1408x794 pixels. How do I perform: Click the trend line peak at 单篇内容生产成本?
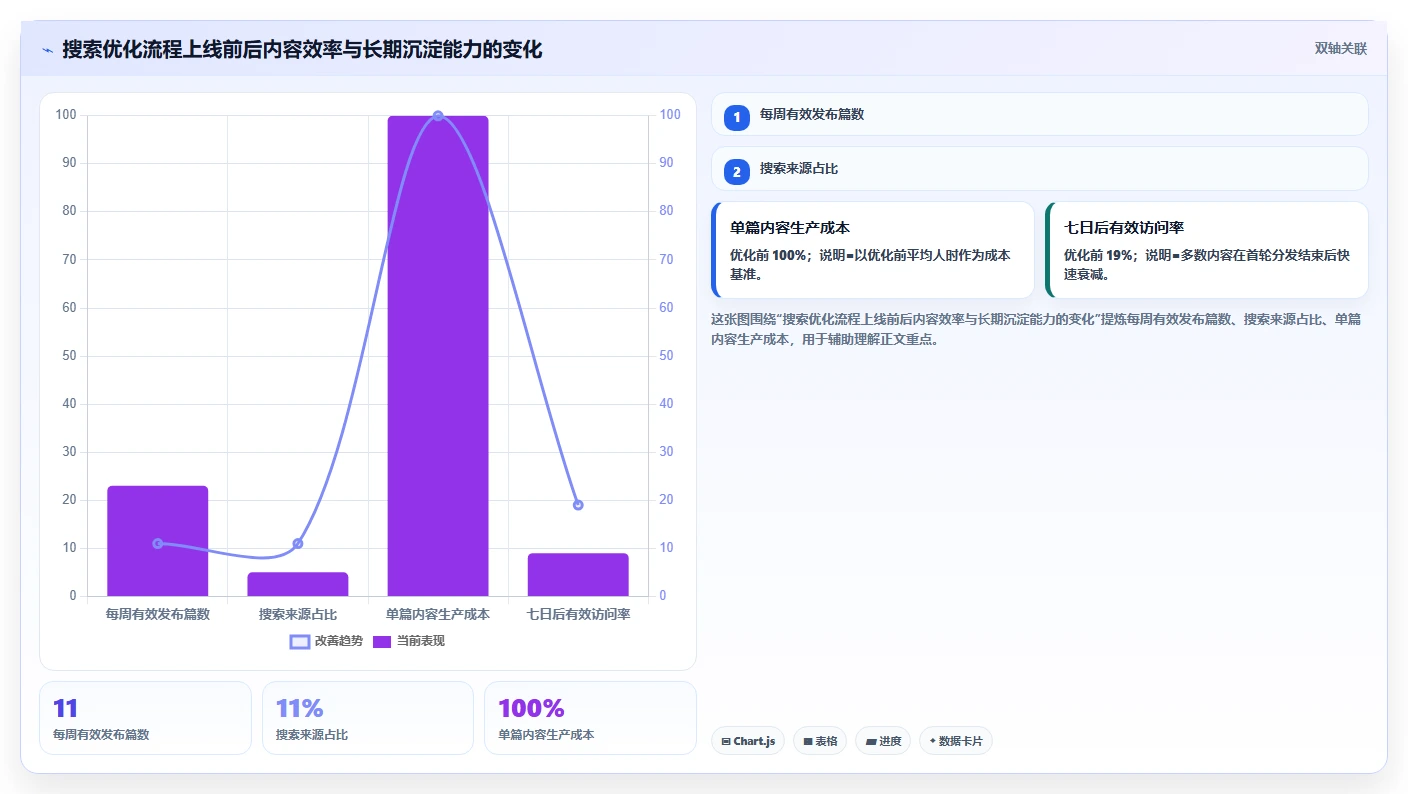coord(438,116)
